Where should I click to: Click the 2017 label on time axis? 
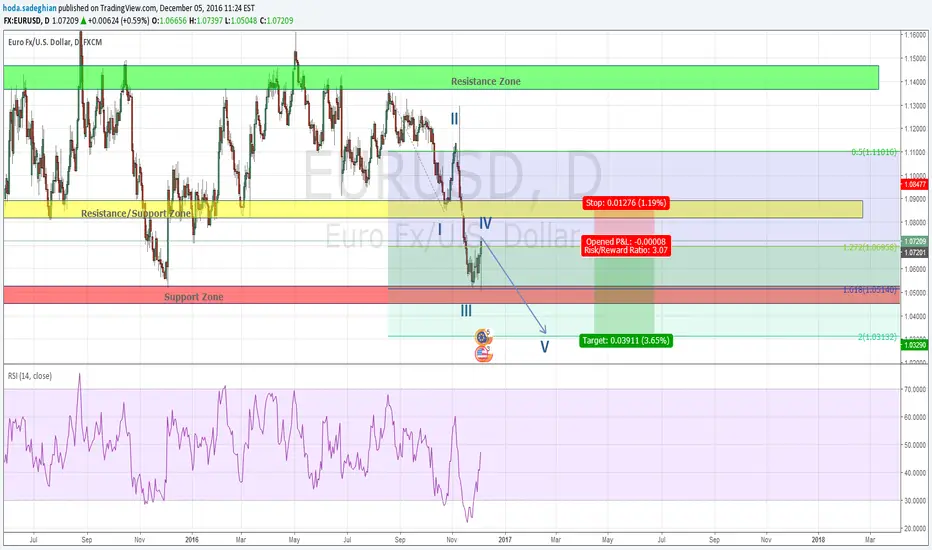(x=505, y=540)
